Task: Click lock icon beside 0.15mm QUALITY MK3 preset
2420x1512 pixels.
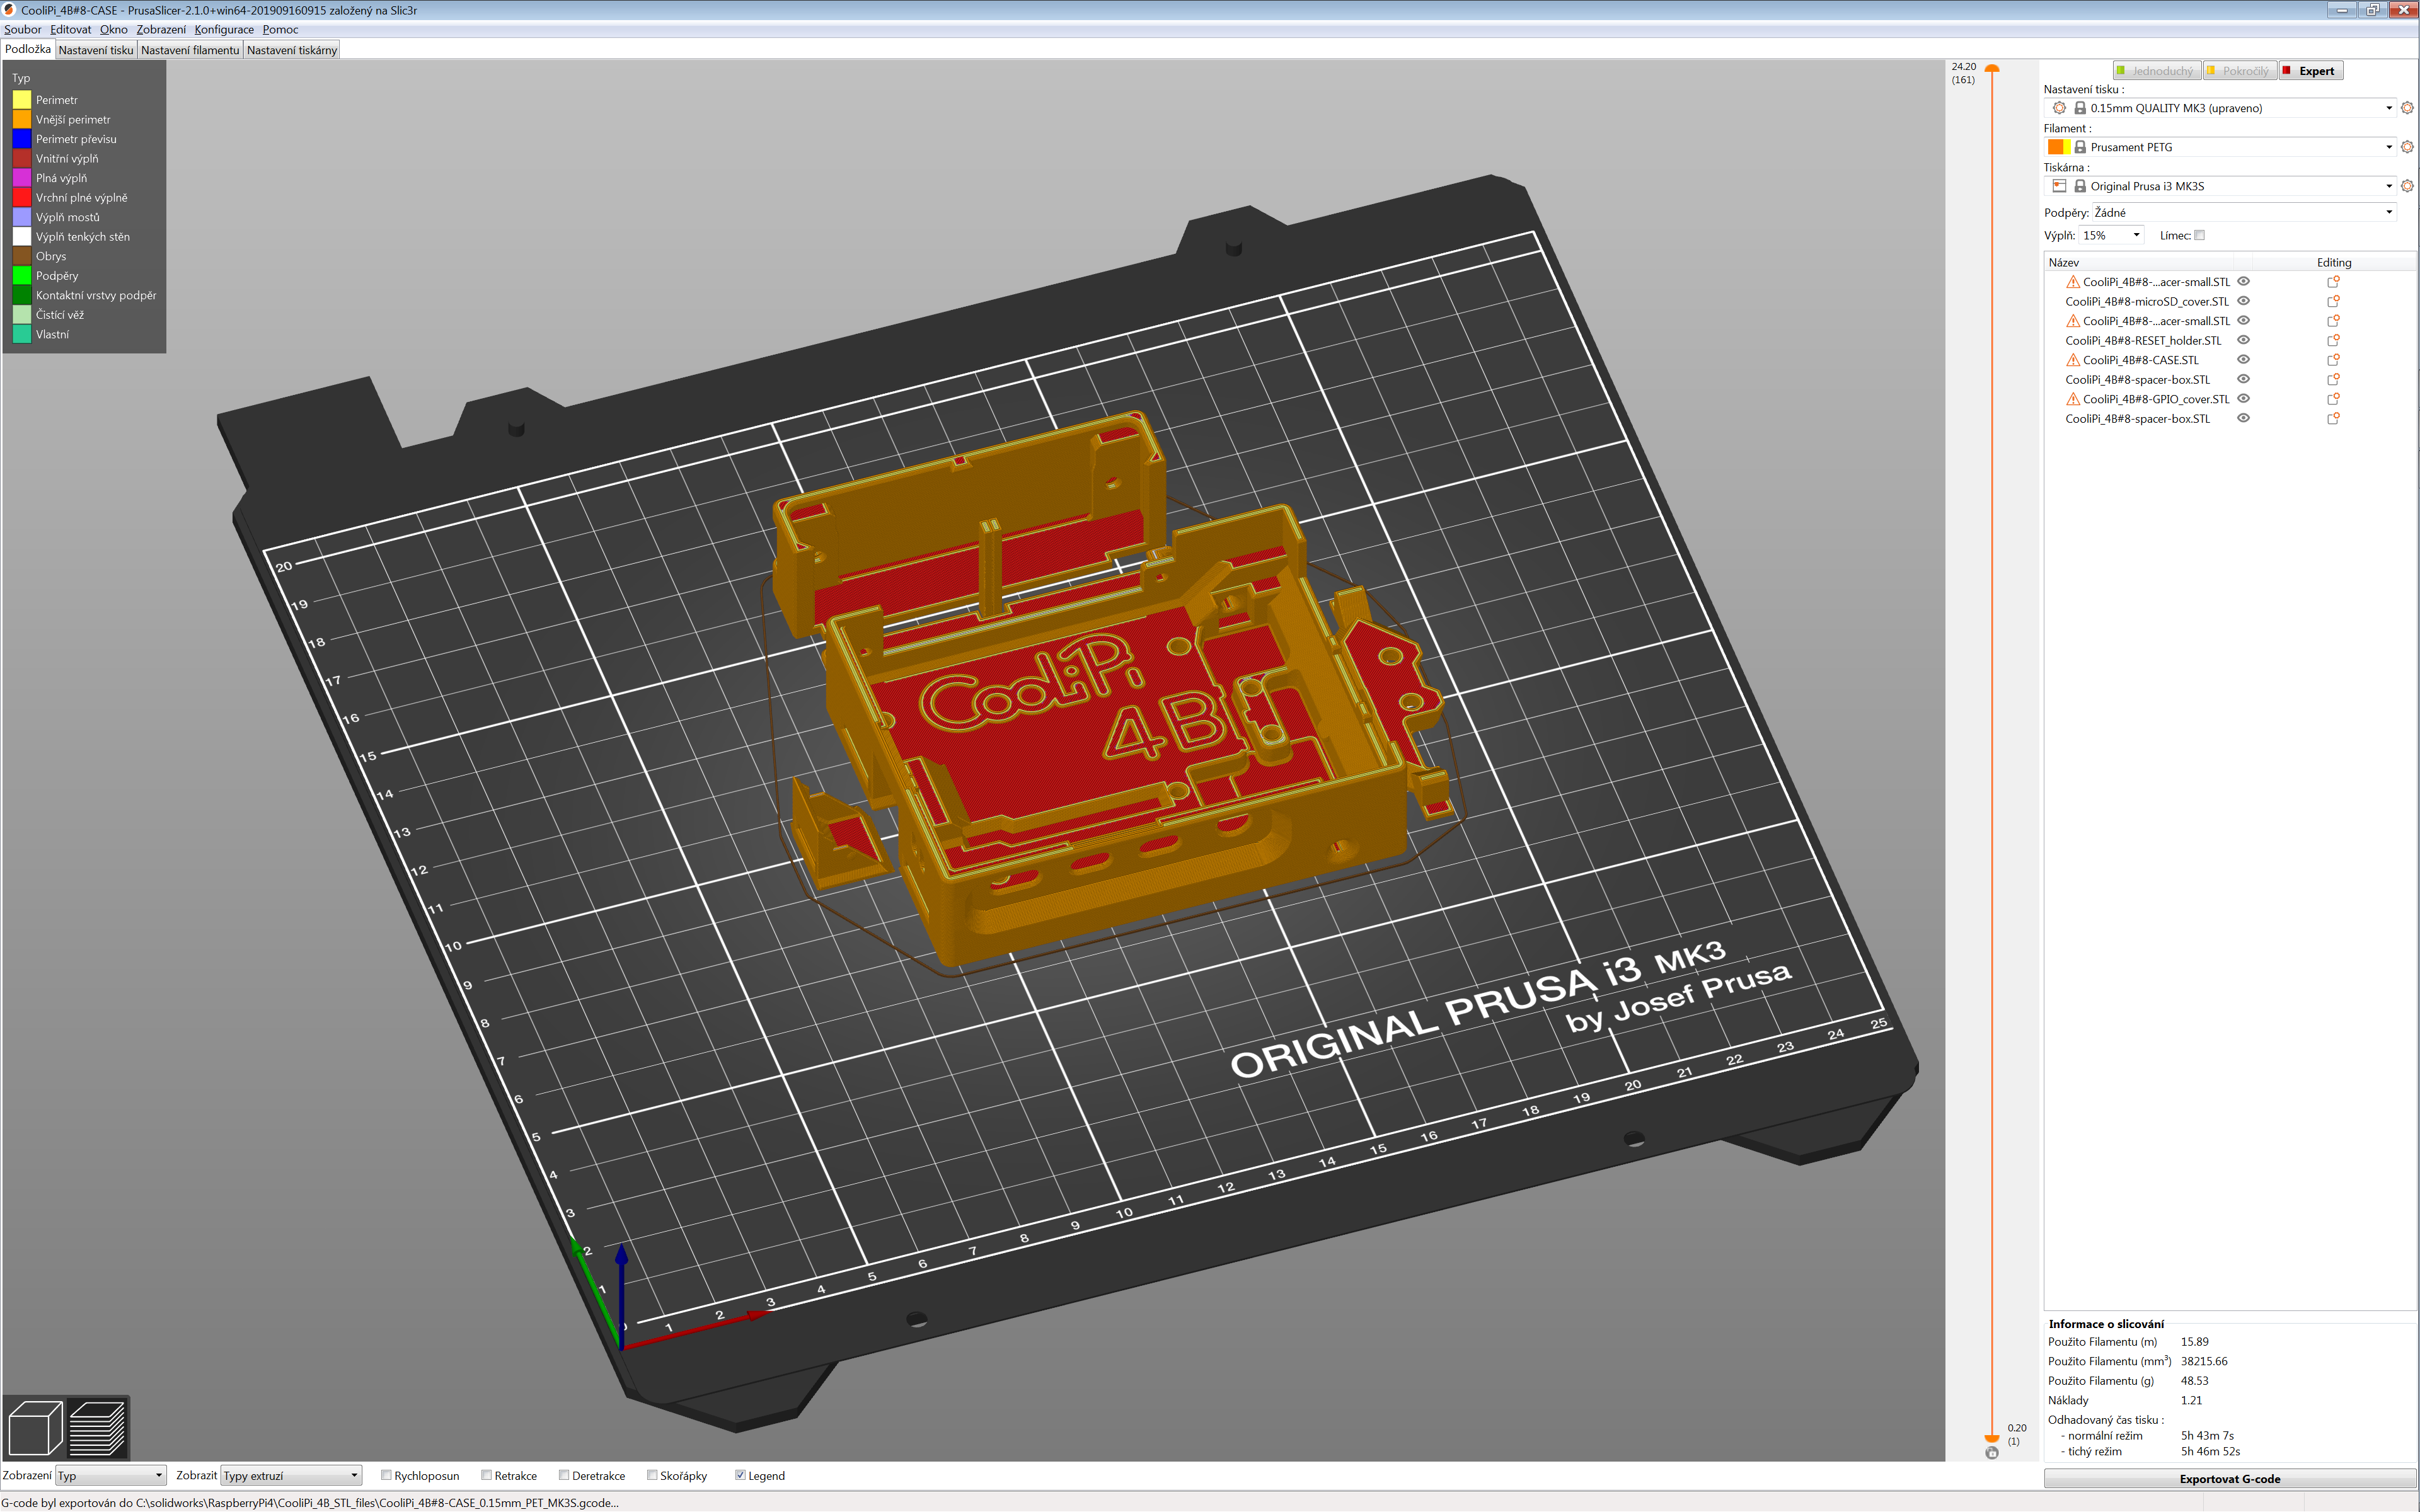Action: [x=2080, y=108]
